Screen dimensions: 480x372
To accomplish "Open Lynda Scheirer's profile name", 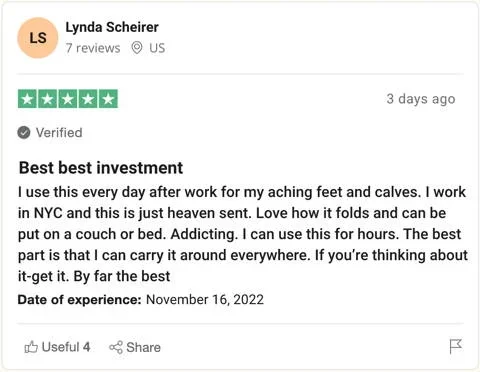I will (x=112, y=28).
